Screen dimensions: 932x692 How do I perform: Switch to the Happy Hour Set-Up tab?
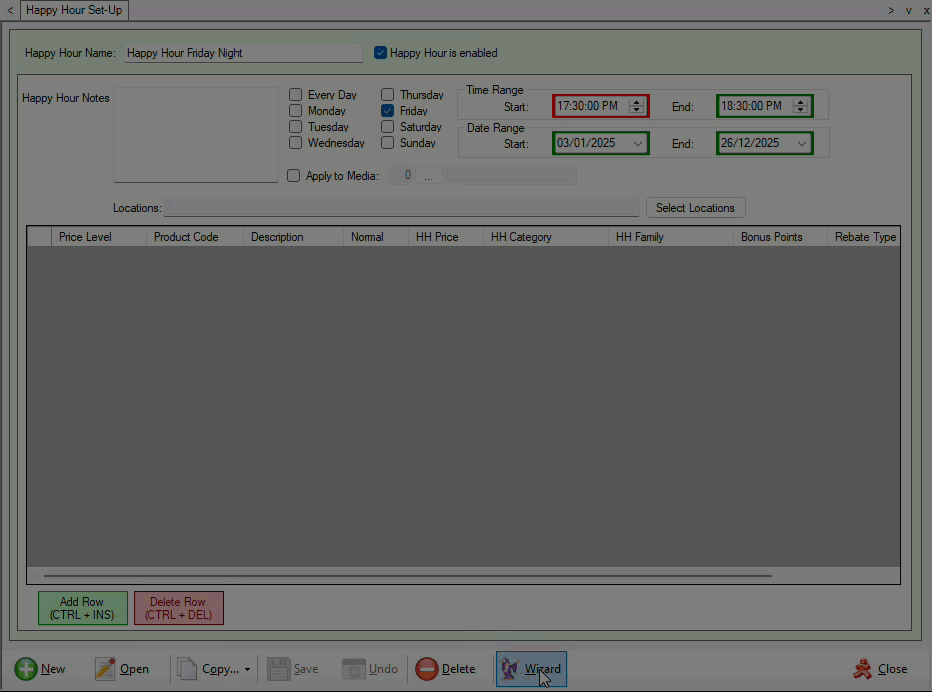[x=74, y=10]
